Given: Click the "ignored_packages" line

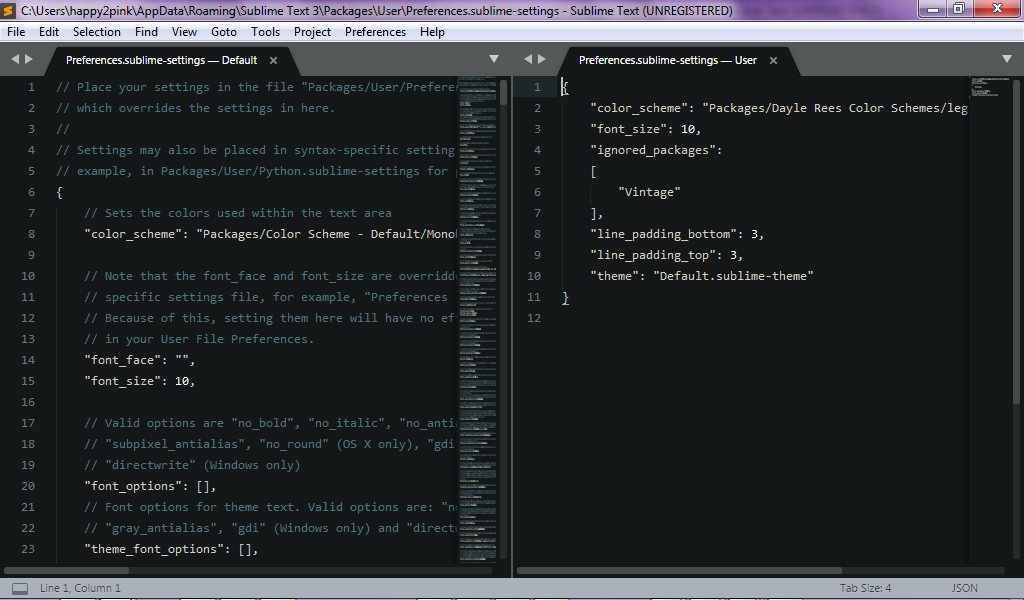Looking at the screenshot, I should [x=656, y=150].
